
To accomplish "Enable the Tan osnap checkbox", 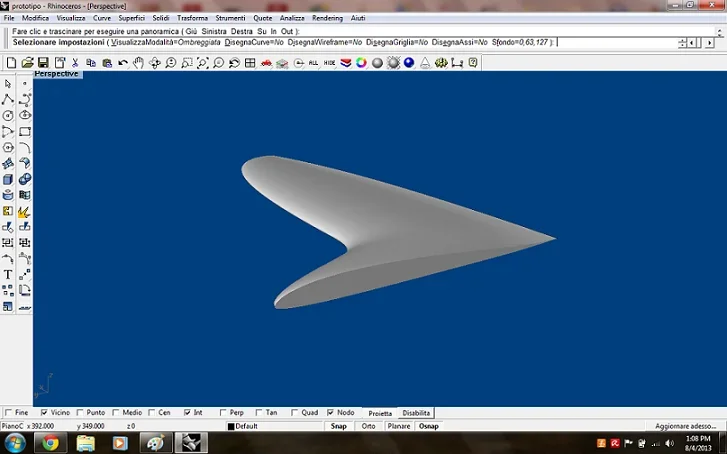I will coord(259,412).
